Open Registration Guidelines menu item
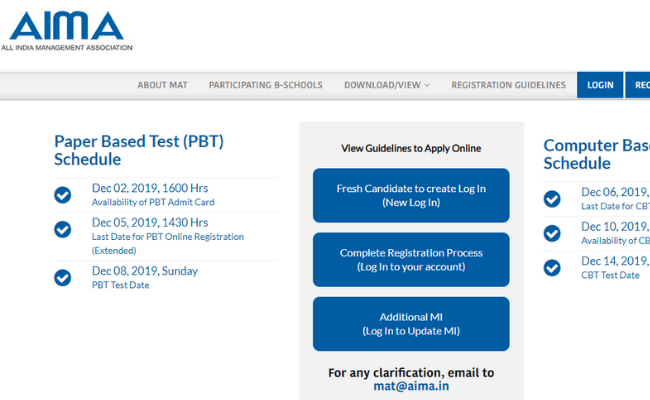This screenshot has height=400, width=650. [x=508, y=85]
